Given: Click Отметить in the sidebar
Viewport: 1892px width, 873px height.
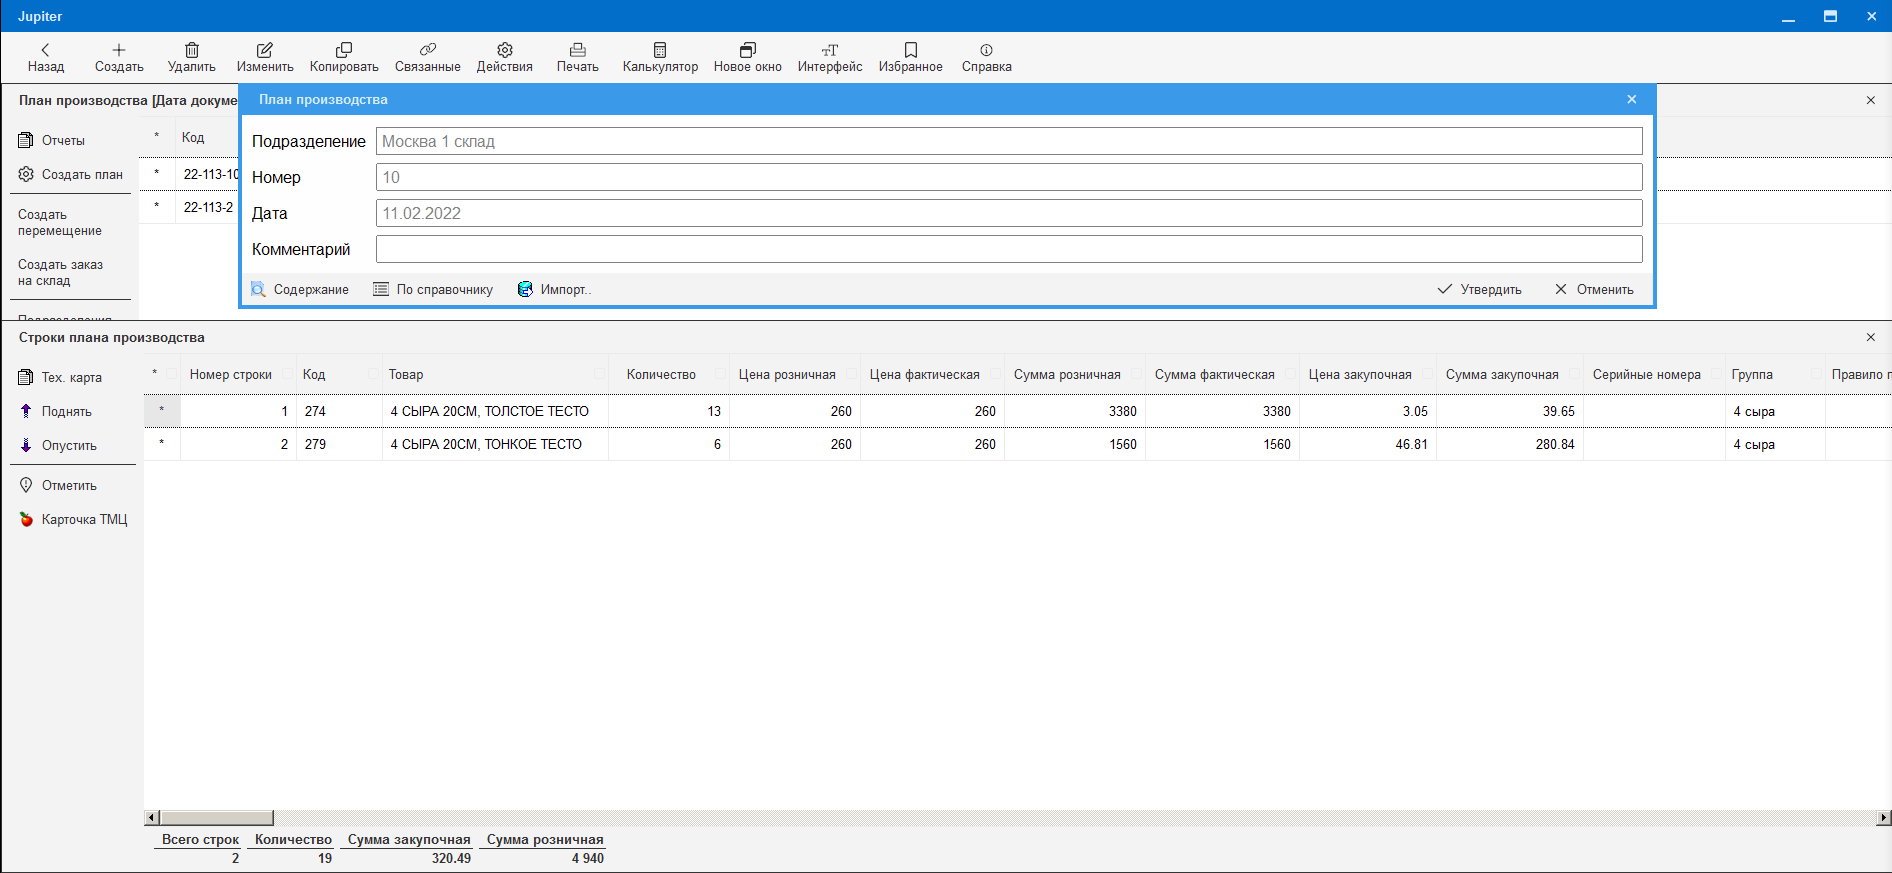Looking at the screenshot, I should click(x=58, y=485).
